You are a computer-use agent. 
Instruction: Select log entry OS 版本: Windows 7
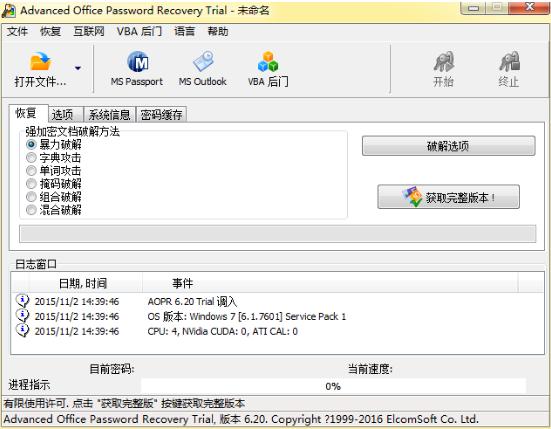coord(247,316)
